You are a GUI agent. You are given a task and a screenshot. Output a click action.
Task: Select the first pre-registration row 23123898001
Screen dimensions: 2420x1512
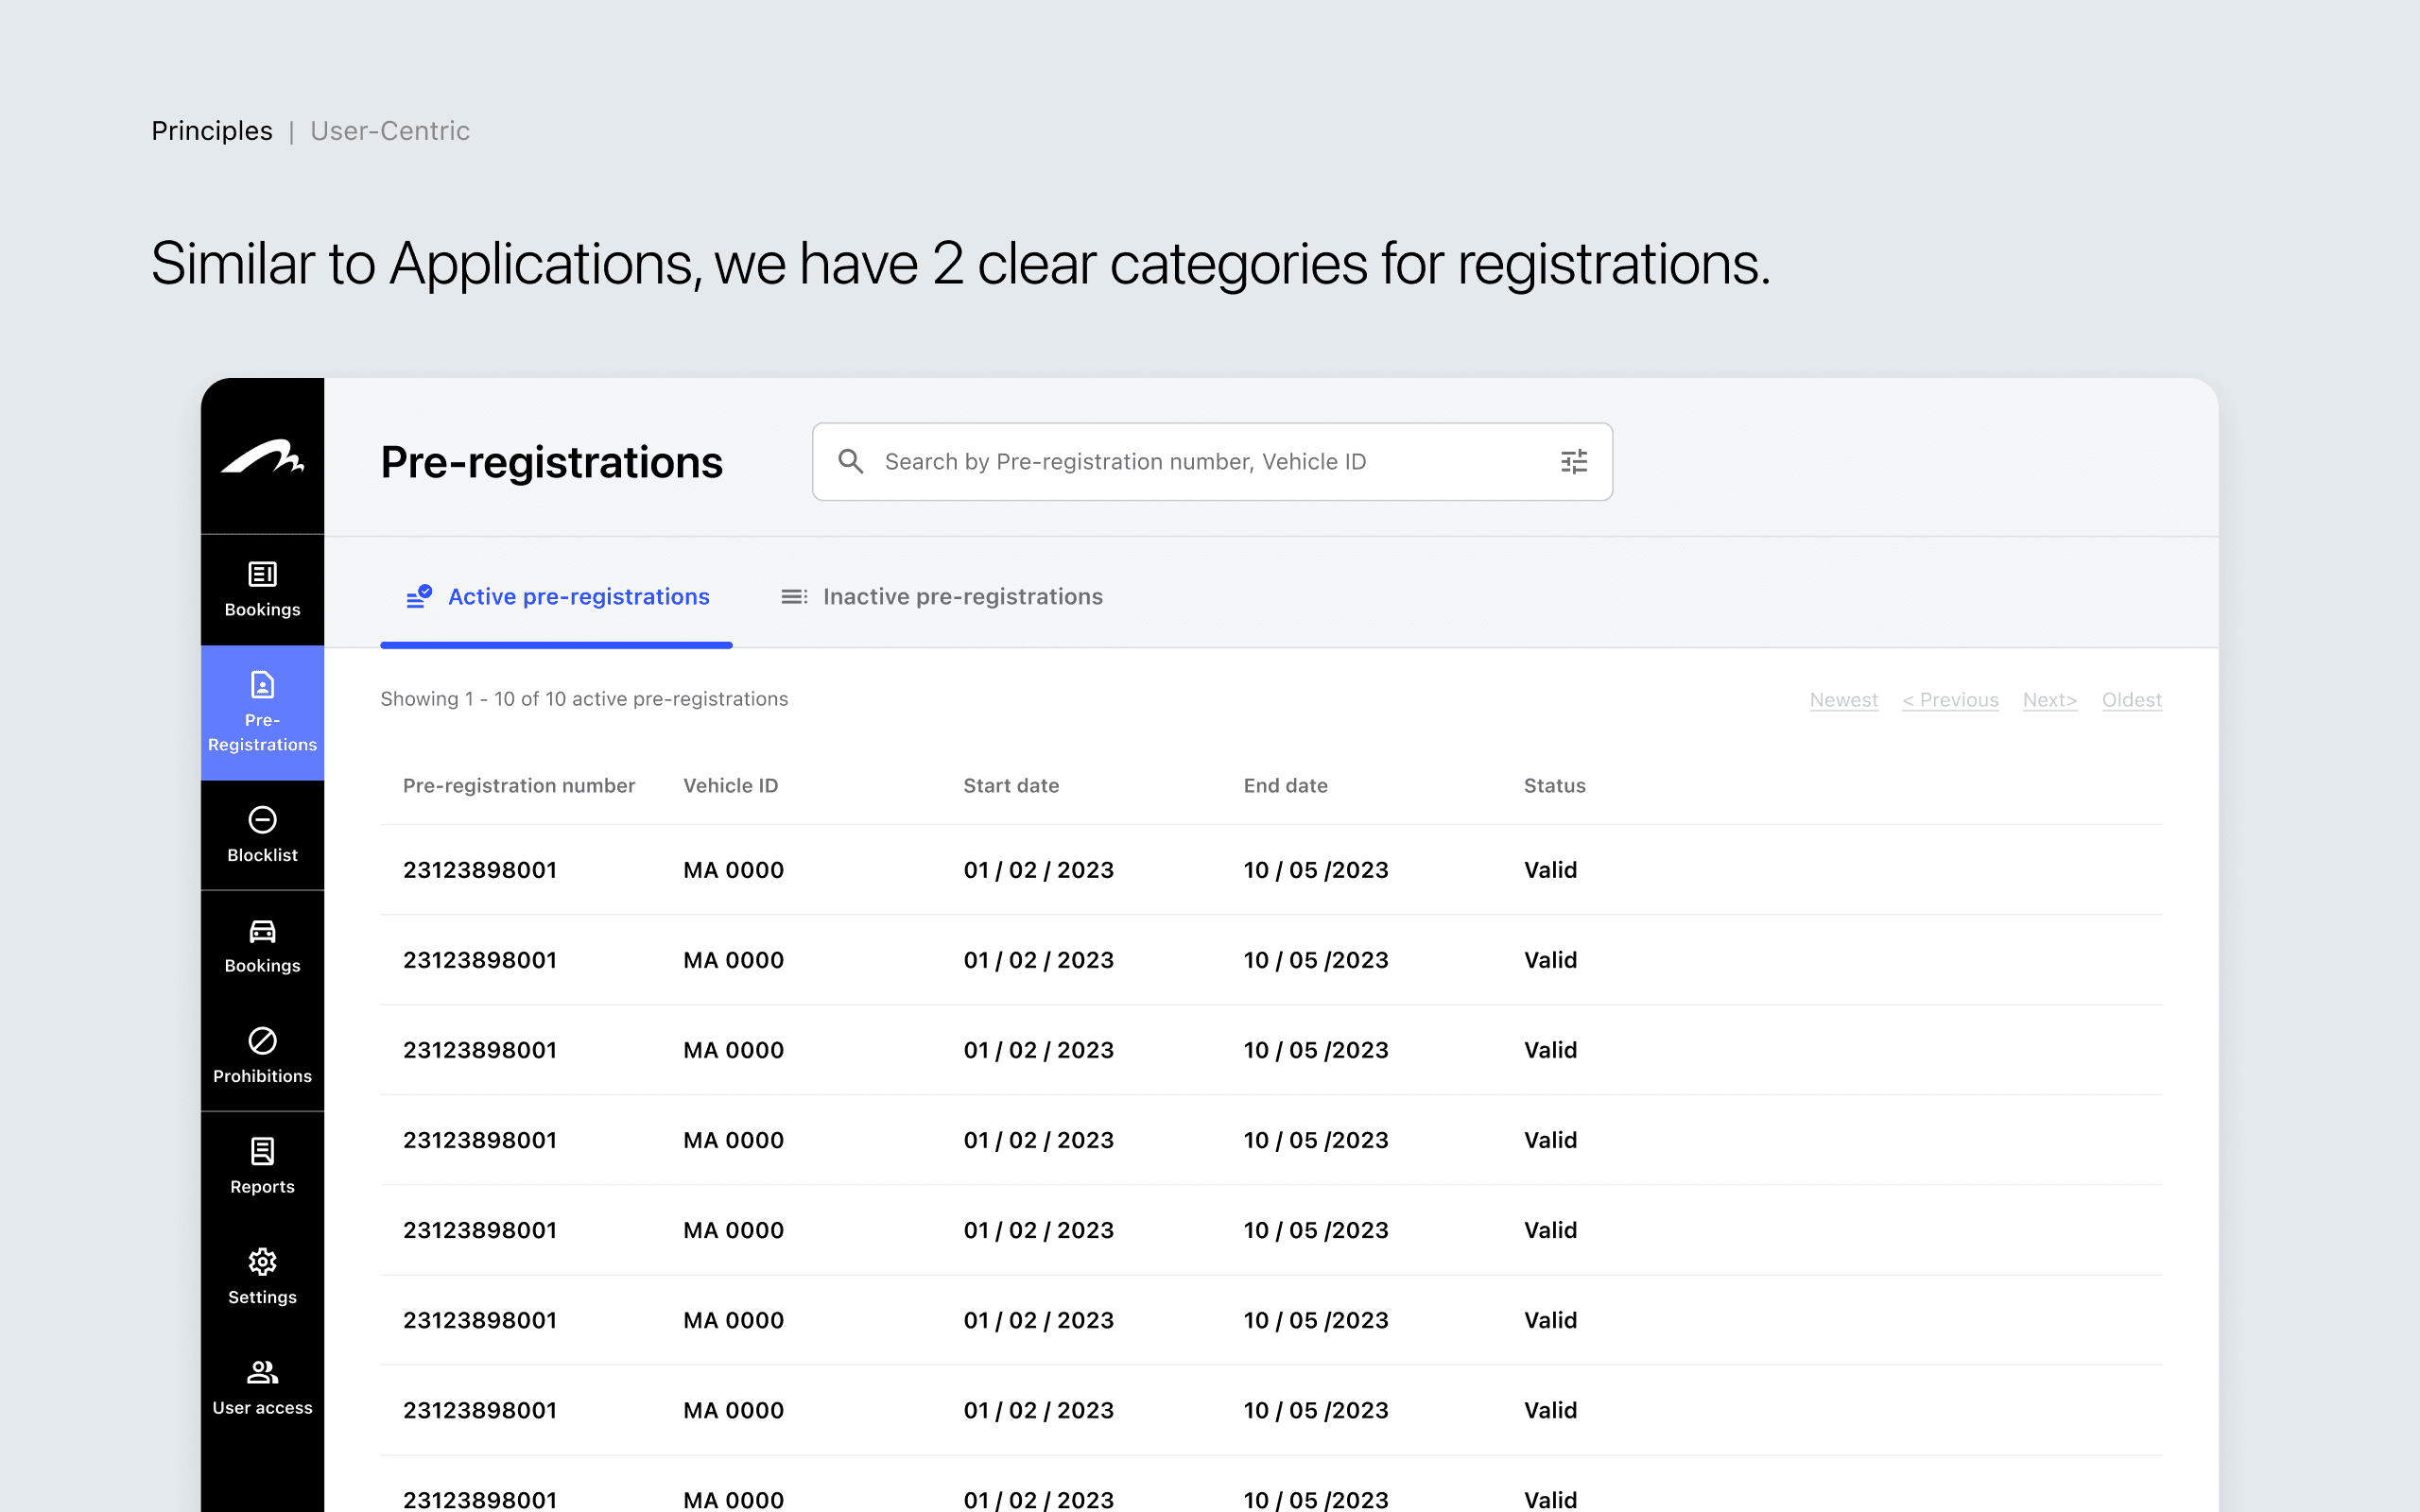pos(480,870)
